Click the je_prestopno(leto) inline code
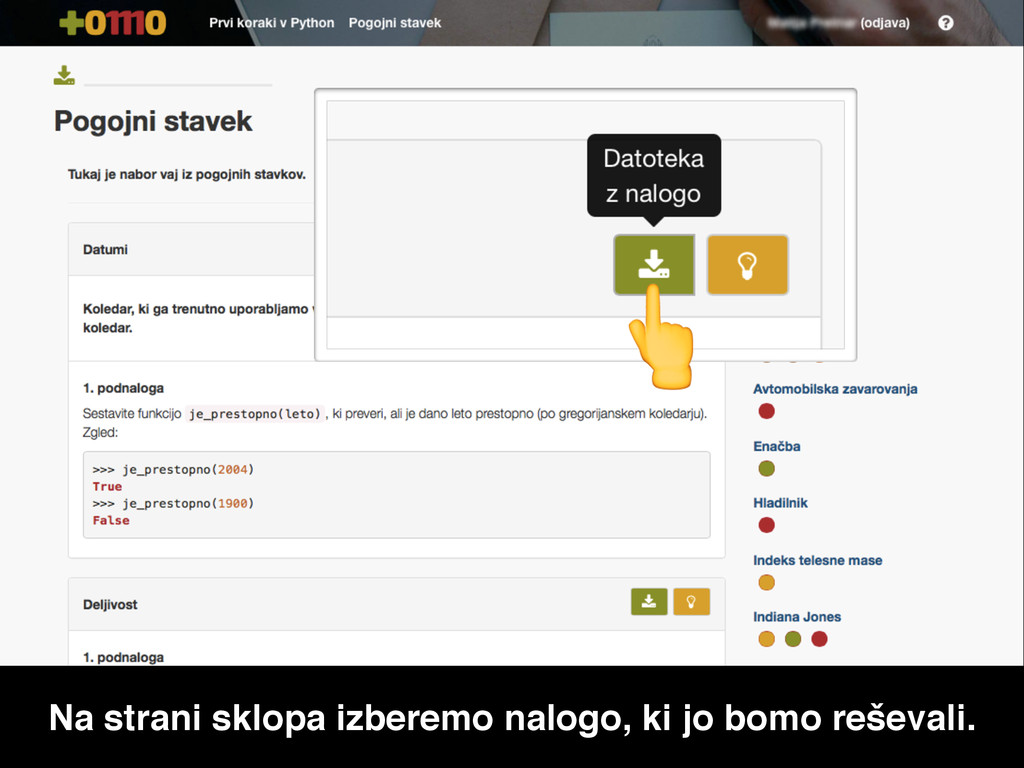This screenshot has width=1024, height=768. pyautogui.click(x=255, y=414)
